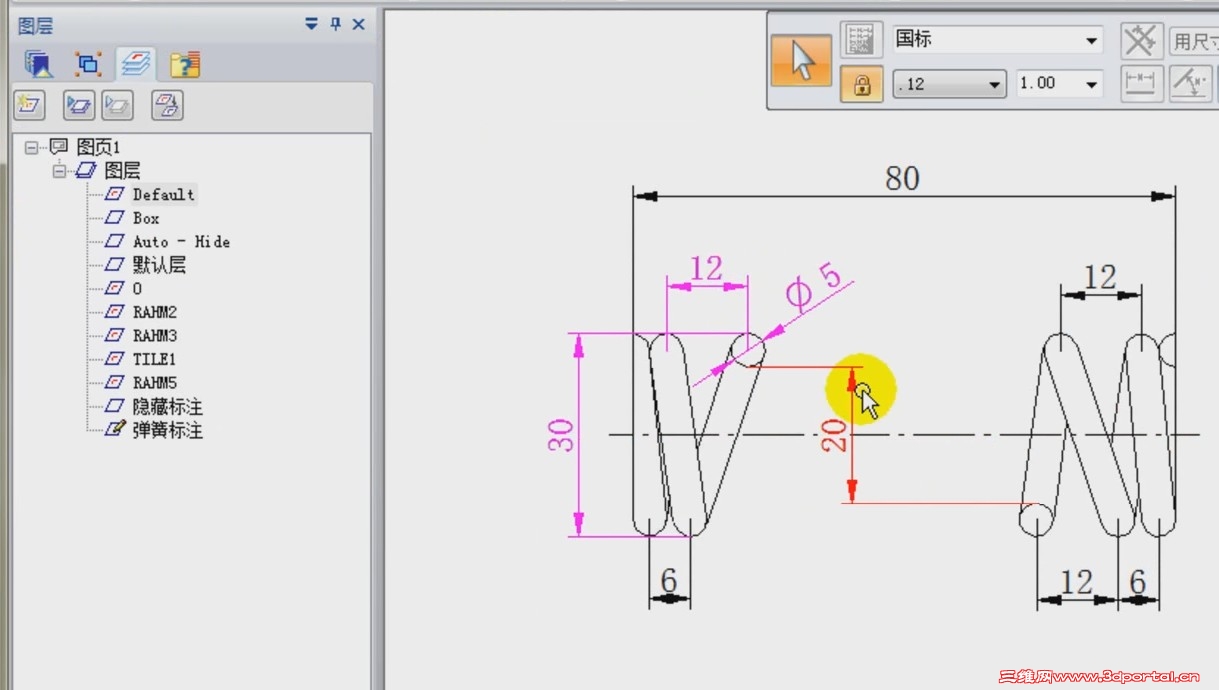
Task: Switch to the Layers tab icon
Action: (x=135, y=65)
